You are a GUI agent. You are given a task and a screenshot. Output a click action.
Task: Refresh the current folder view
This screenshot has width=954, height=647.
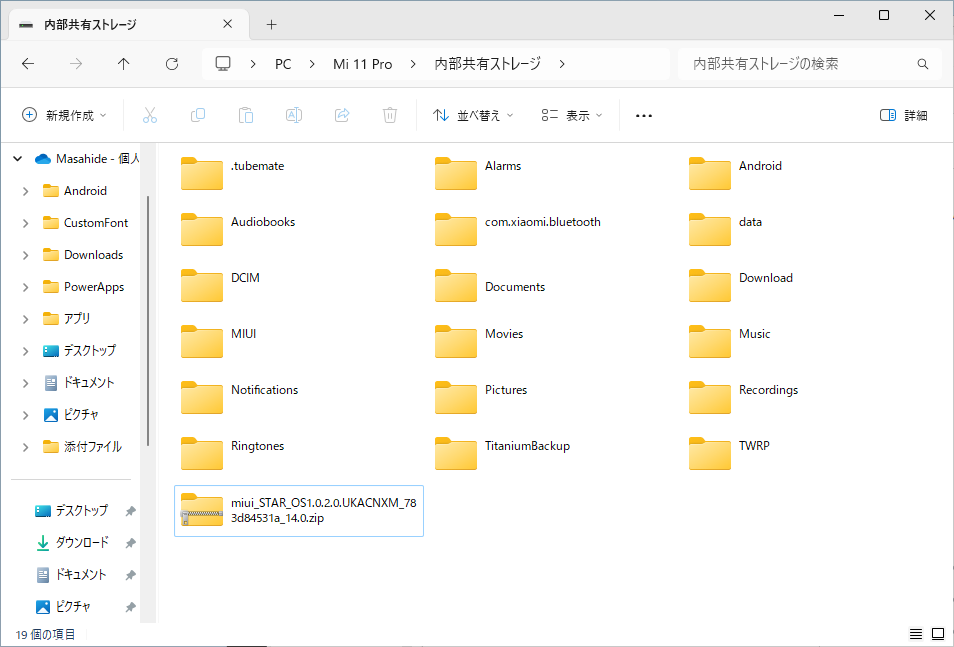(172, 64)
